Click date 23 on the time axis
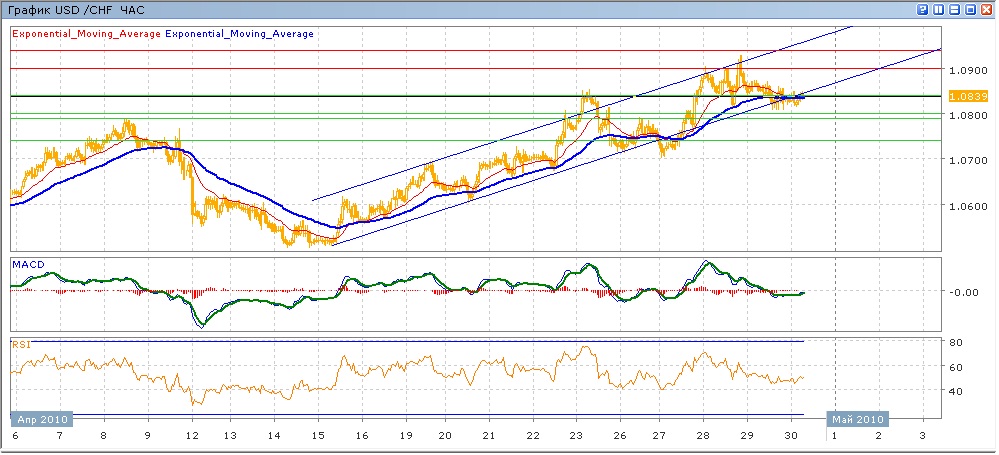This screenshot has width=999, height=455. pos(575,437)
